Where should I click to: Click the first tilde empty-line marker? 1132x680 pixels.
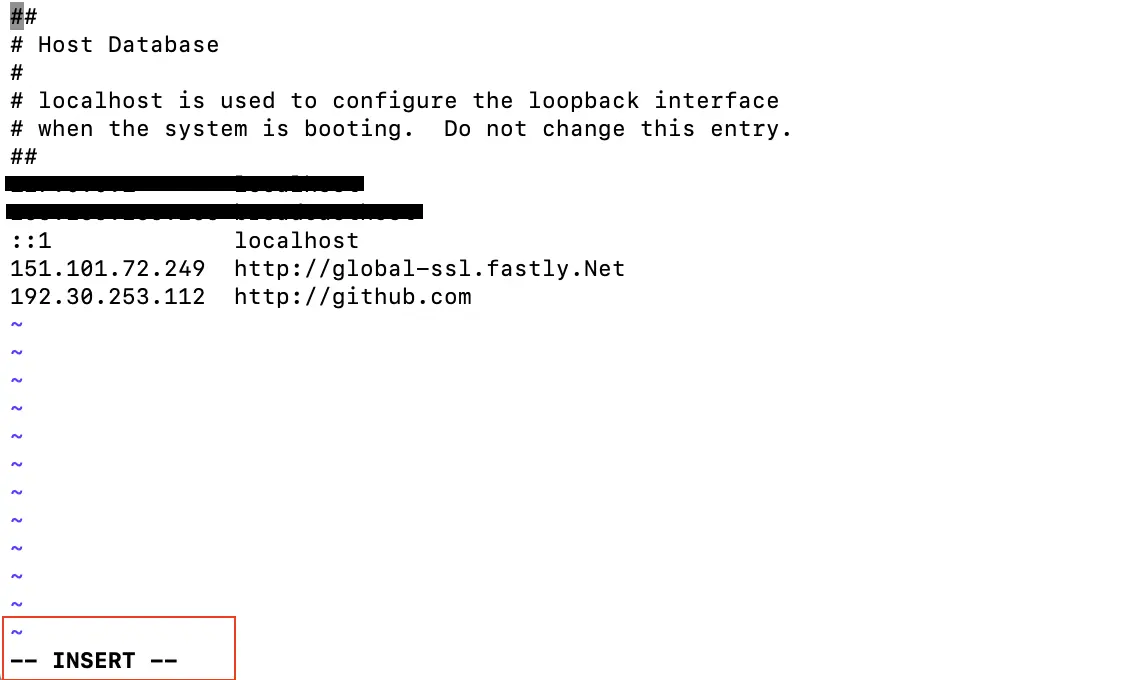click(17, 324)
